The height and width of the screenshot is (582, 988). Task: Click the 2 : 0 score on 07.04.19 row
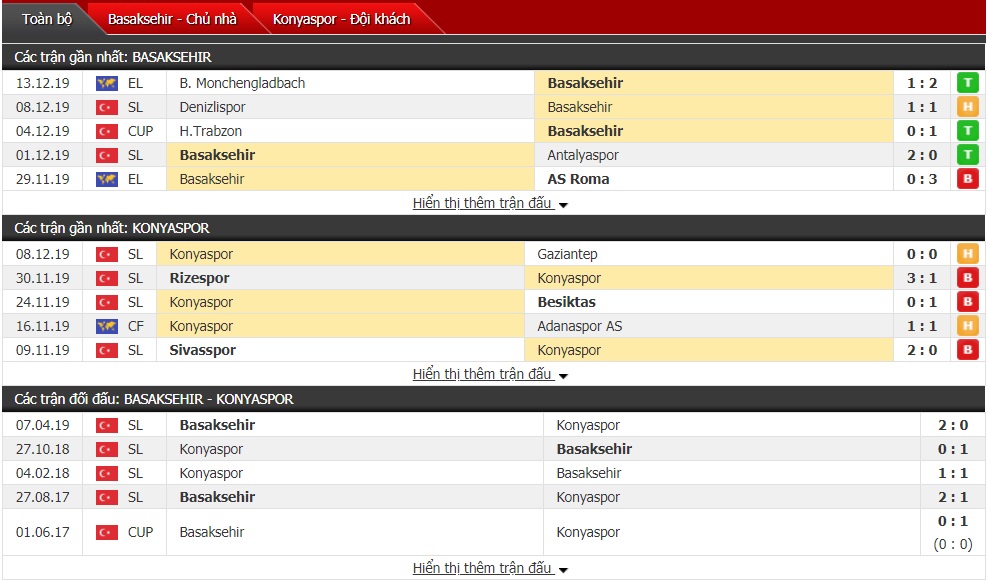(x=953, y=426)
